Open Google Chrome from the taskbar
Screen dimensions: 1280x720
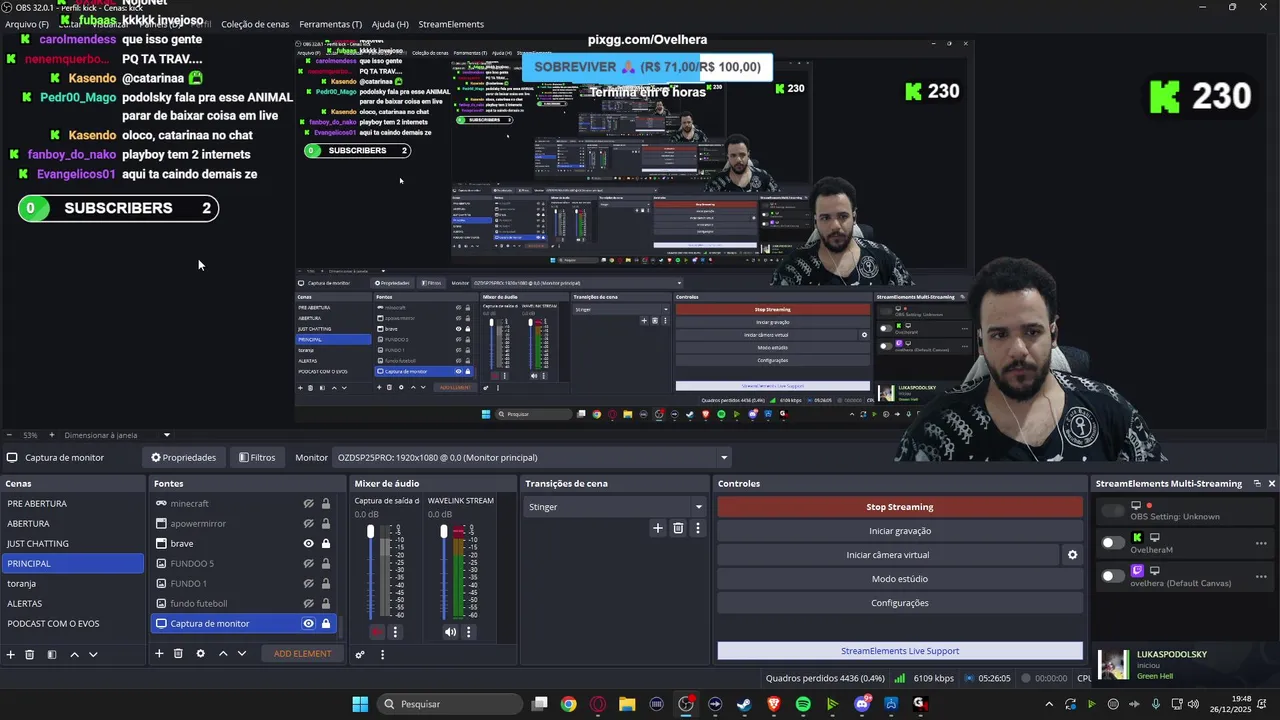coord(569,704)
